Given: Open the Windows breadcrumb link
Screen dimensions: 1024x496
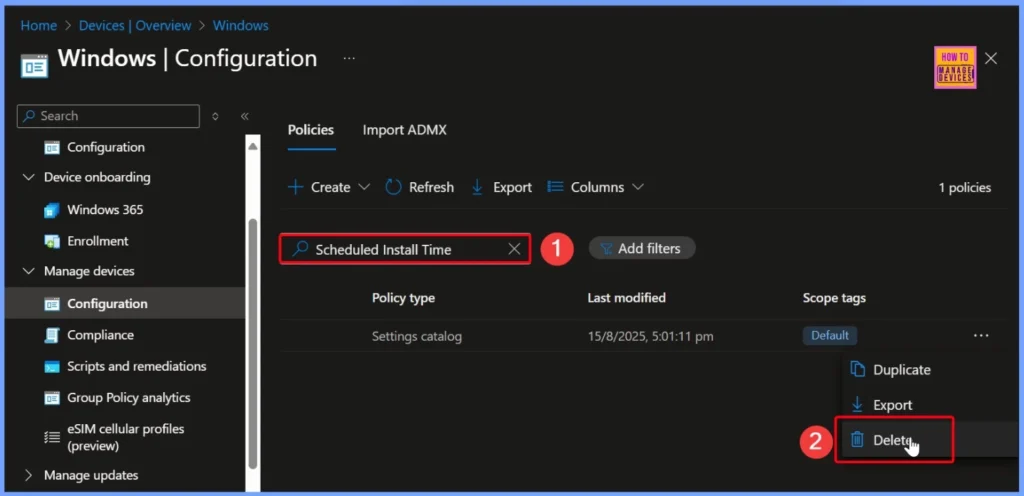Looking at the screenshot, I should (240, 26).
